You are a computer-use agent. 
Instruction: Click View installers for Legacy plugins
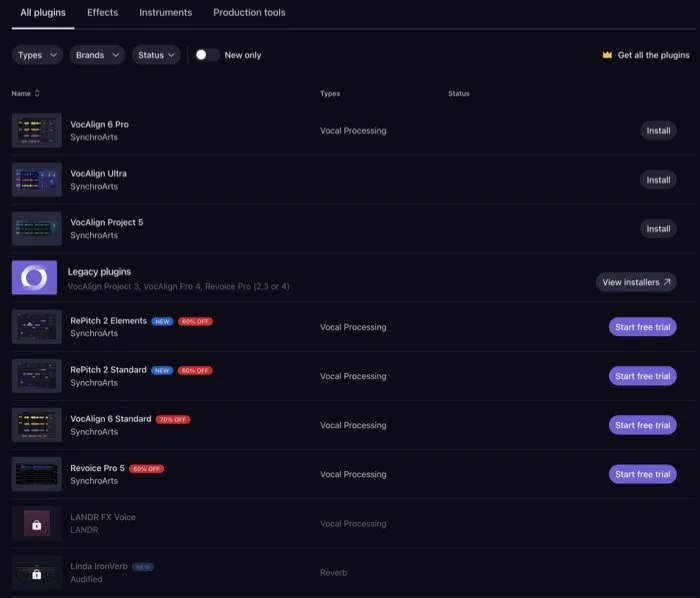pyautogui.click(x=636, y=282)
